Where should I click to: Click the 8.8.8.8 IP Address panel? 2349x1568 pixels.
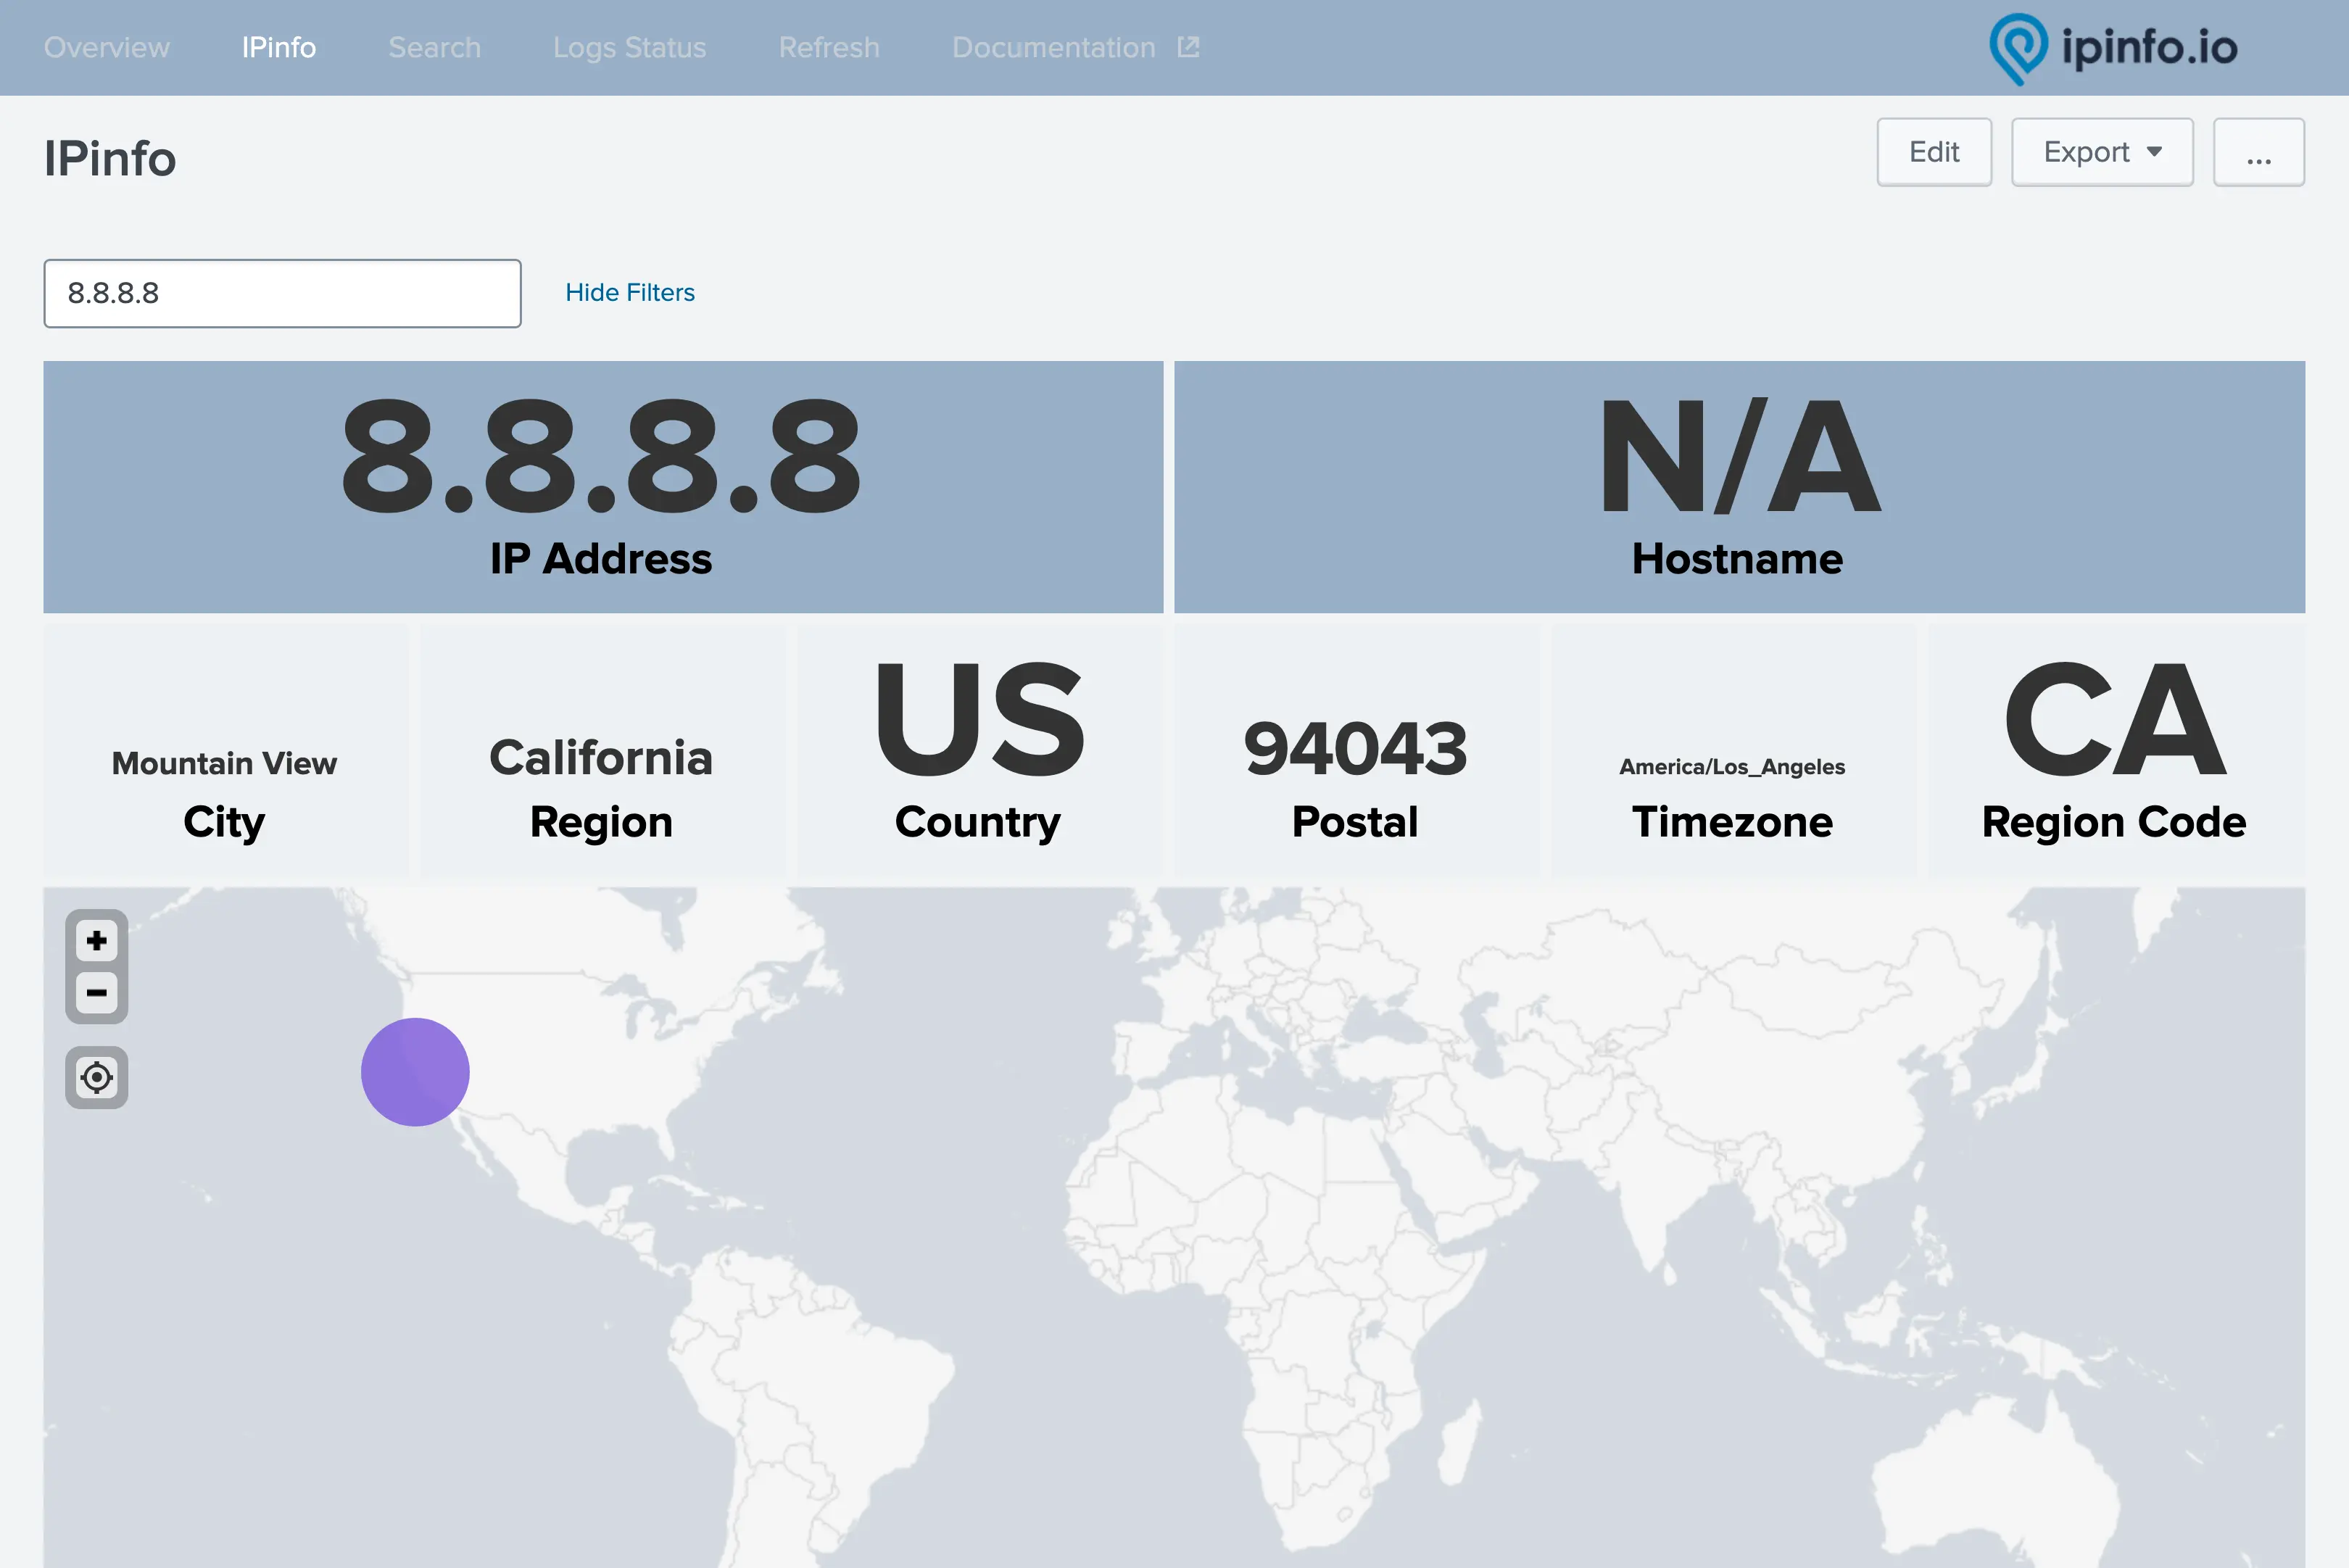point(601,487)
